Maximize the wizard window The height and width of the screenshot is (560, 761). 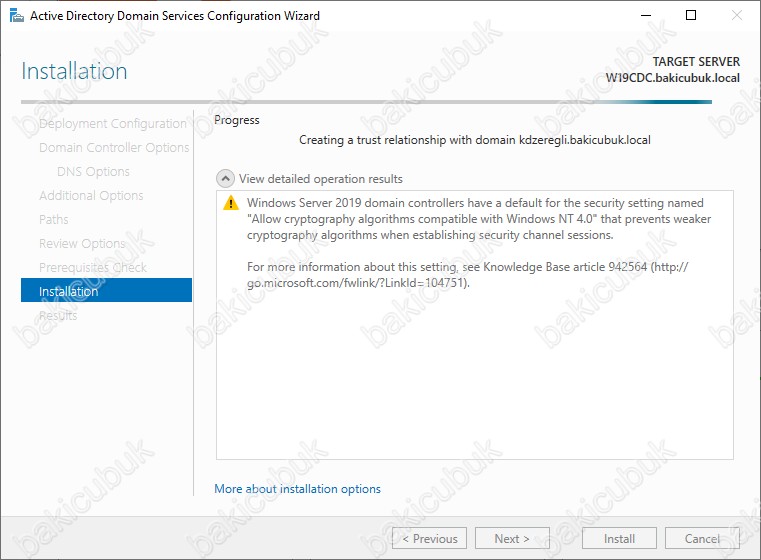pyautogui.click(x=691, y=16)
